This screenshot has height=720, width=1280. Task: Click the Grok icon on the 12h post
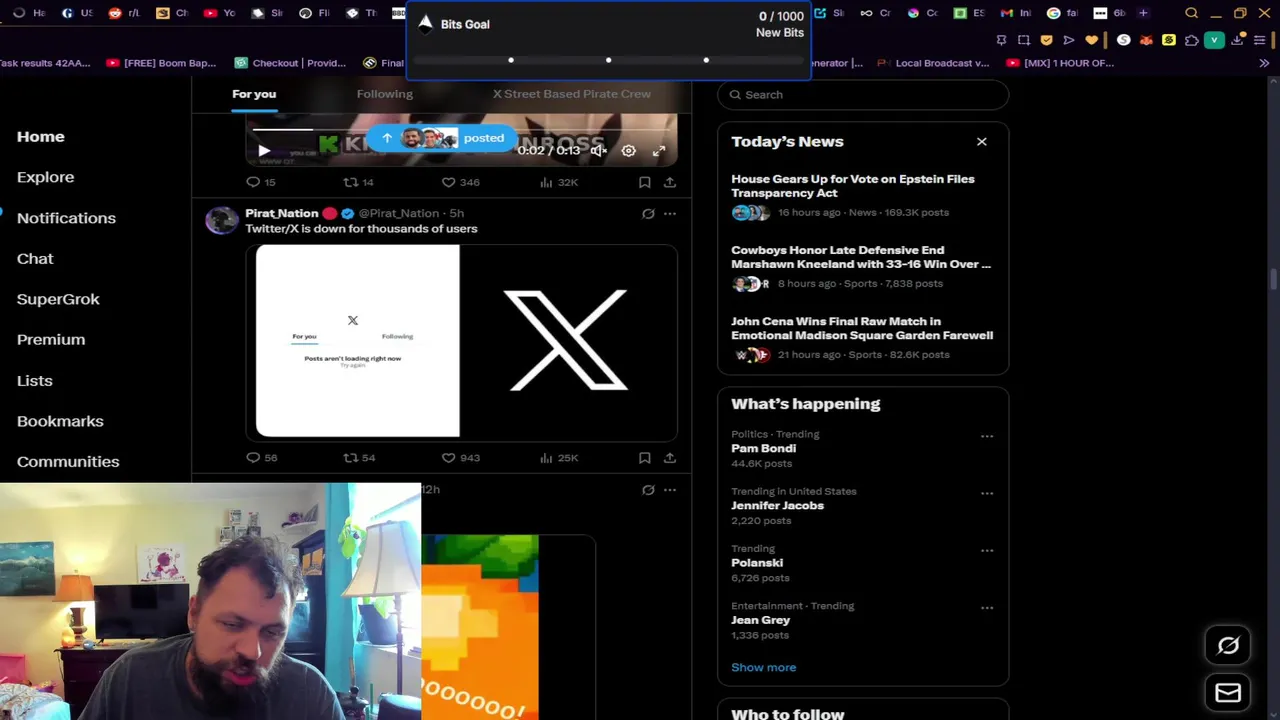coord(648,489)
